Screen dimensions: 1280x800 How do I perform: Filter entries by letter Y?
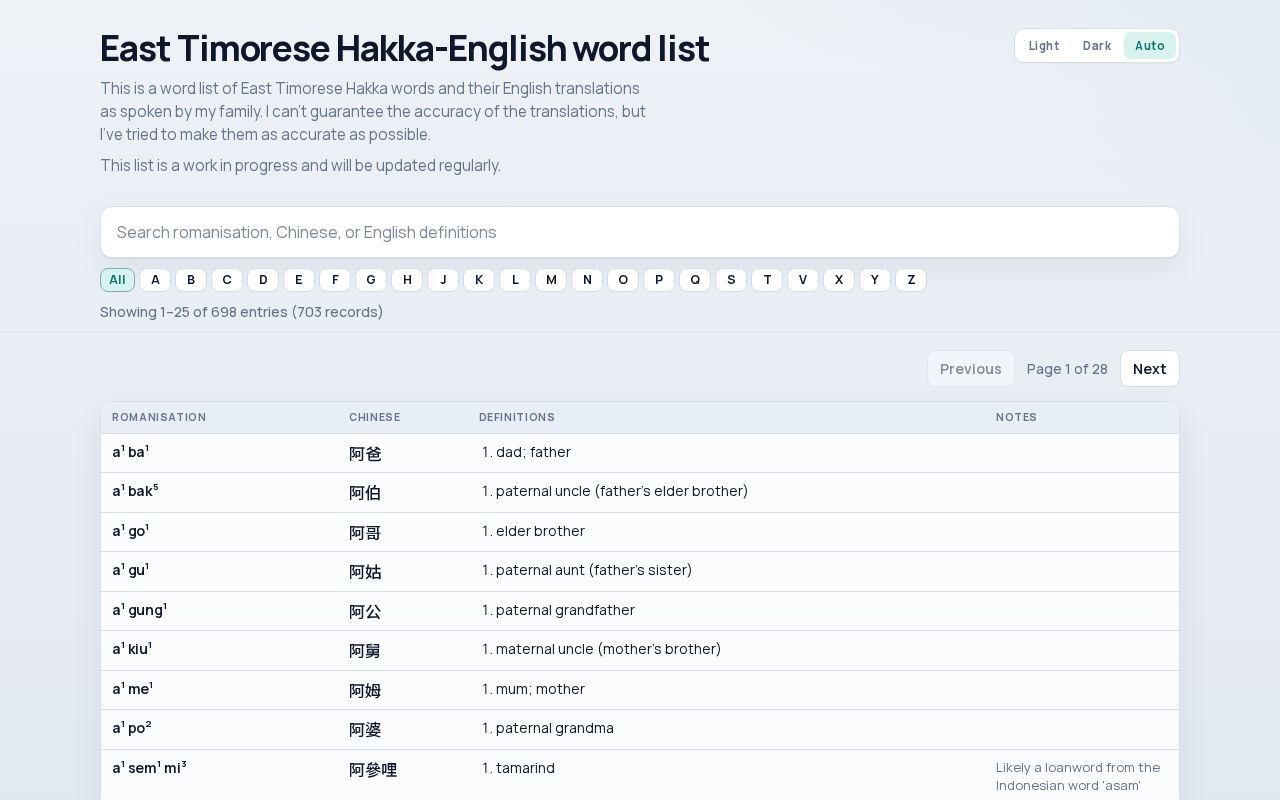tap(875, 280)
